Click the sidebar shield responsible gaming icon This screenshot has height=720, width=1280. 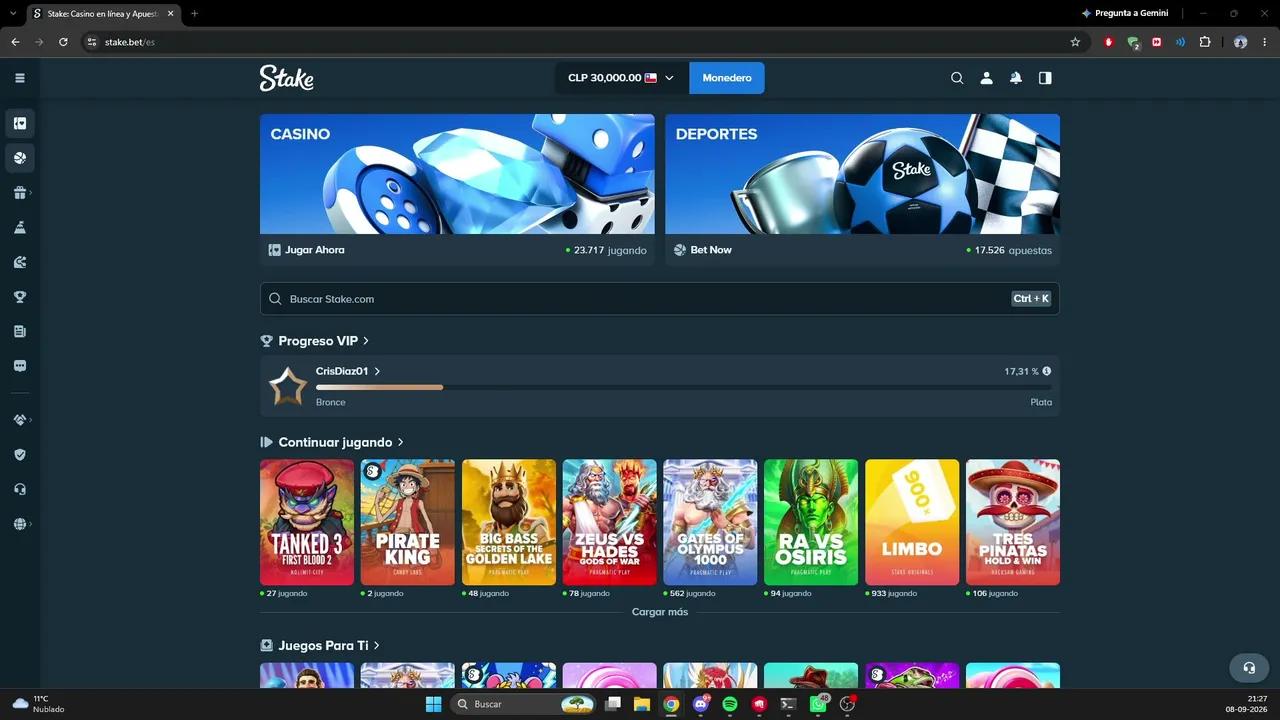(x=20, y=454)
